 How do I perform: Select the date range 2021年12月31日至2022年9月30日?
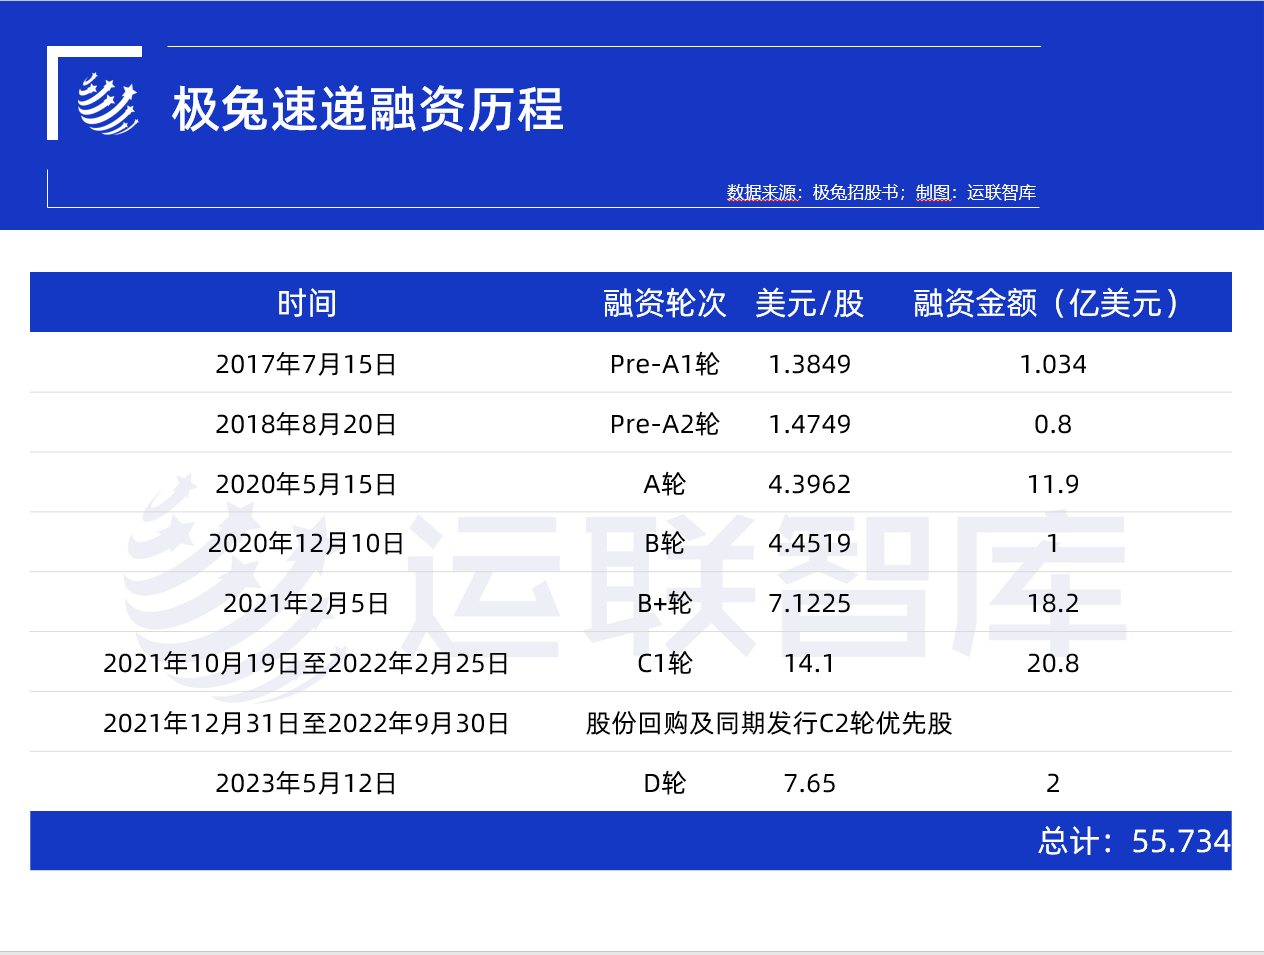coord(307,723)
